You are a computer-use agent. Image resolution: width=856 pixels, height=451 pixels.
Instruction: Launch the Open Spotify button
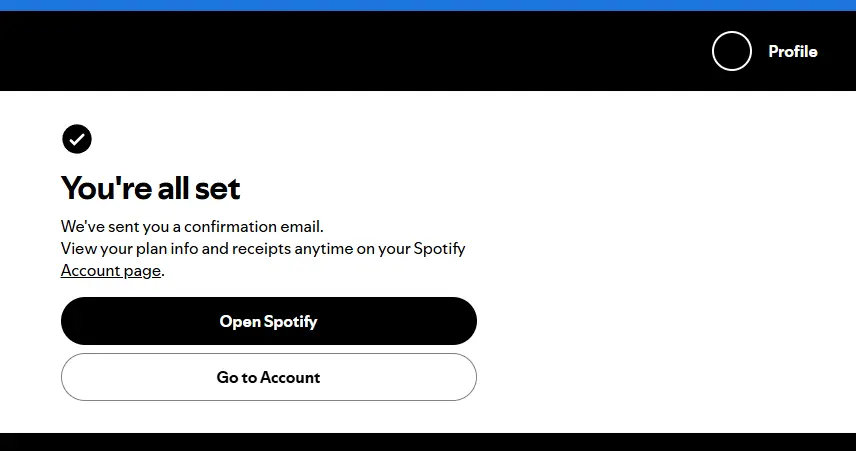[x=269, y=321]
